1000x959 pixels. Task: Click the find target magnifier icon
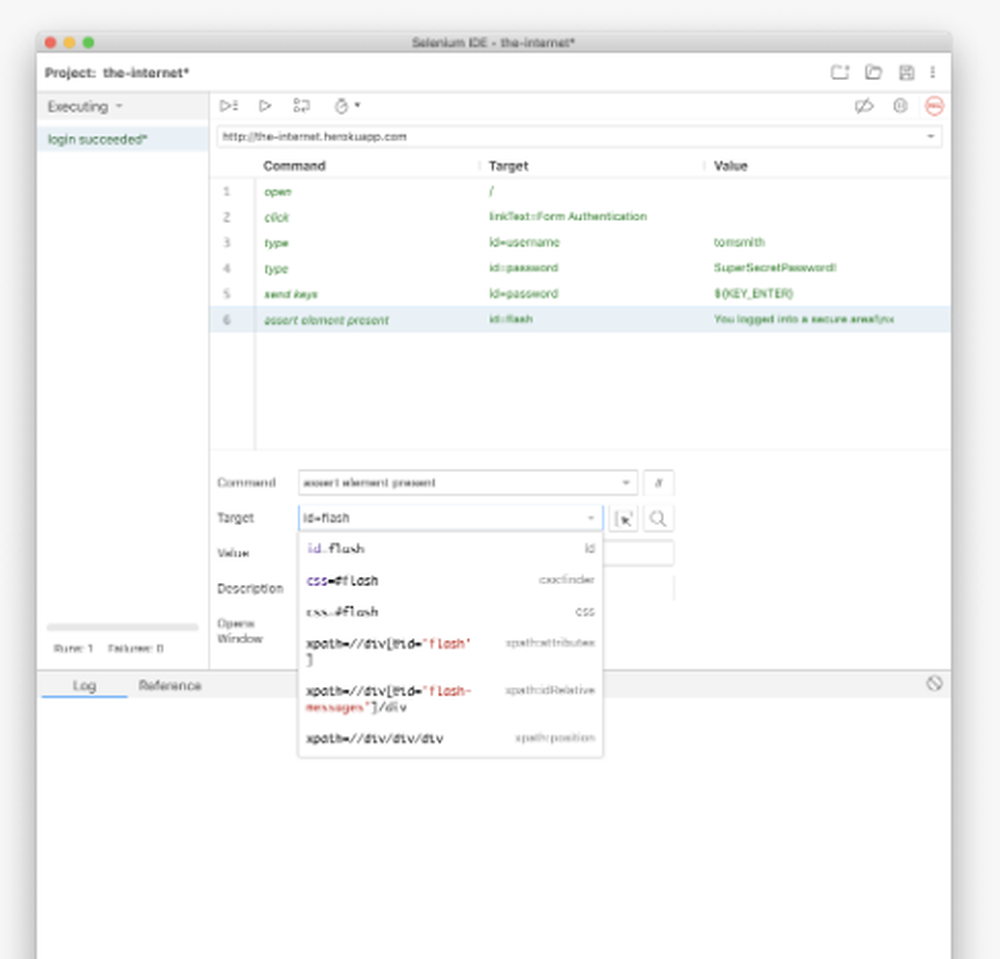(x=658, y=518)
